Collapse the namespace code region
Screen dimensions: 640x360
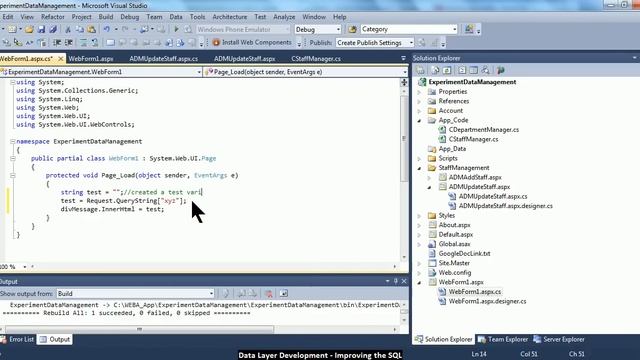pyautogui.click(x=13, y=142)
